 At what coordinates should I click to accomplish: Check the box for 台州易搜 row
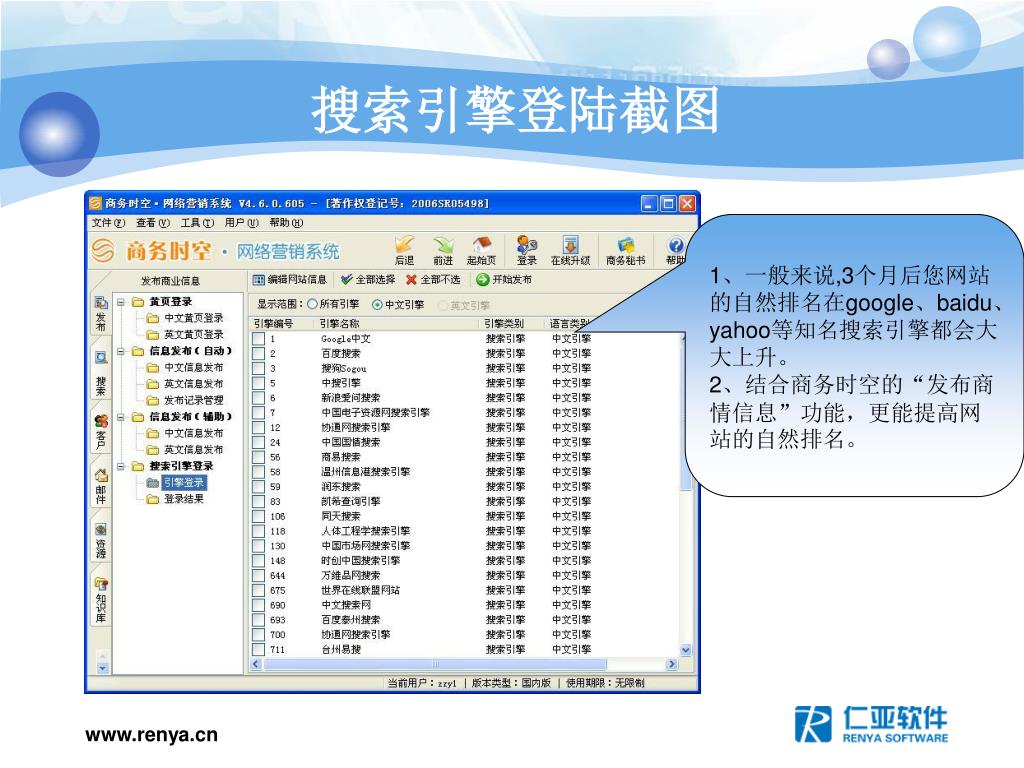click(x=259, y=650)
